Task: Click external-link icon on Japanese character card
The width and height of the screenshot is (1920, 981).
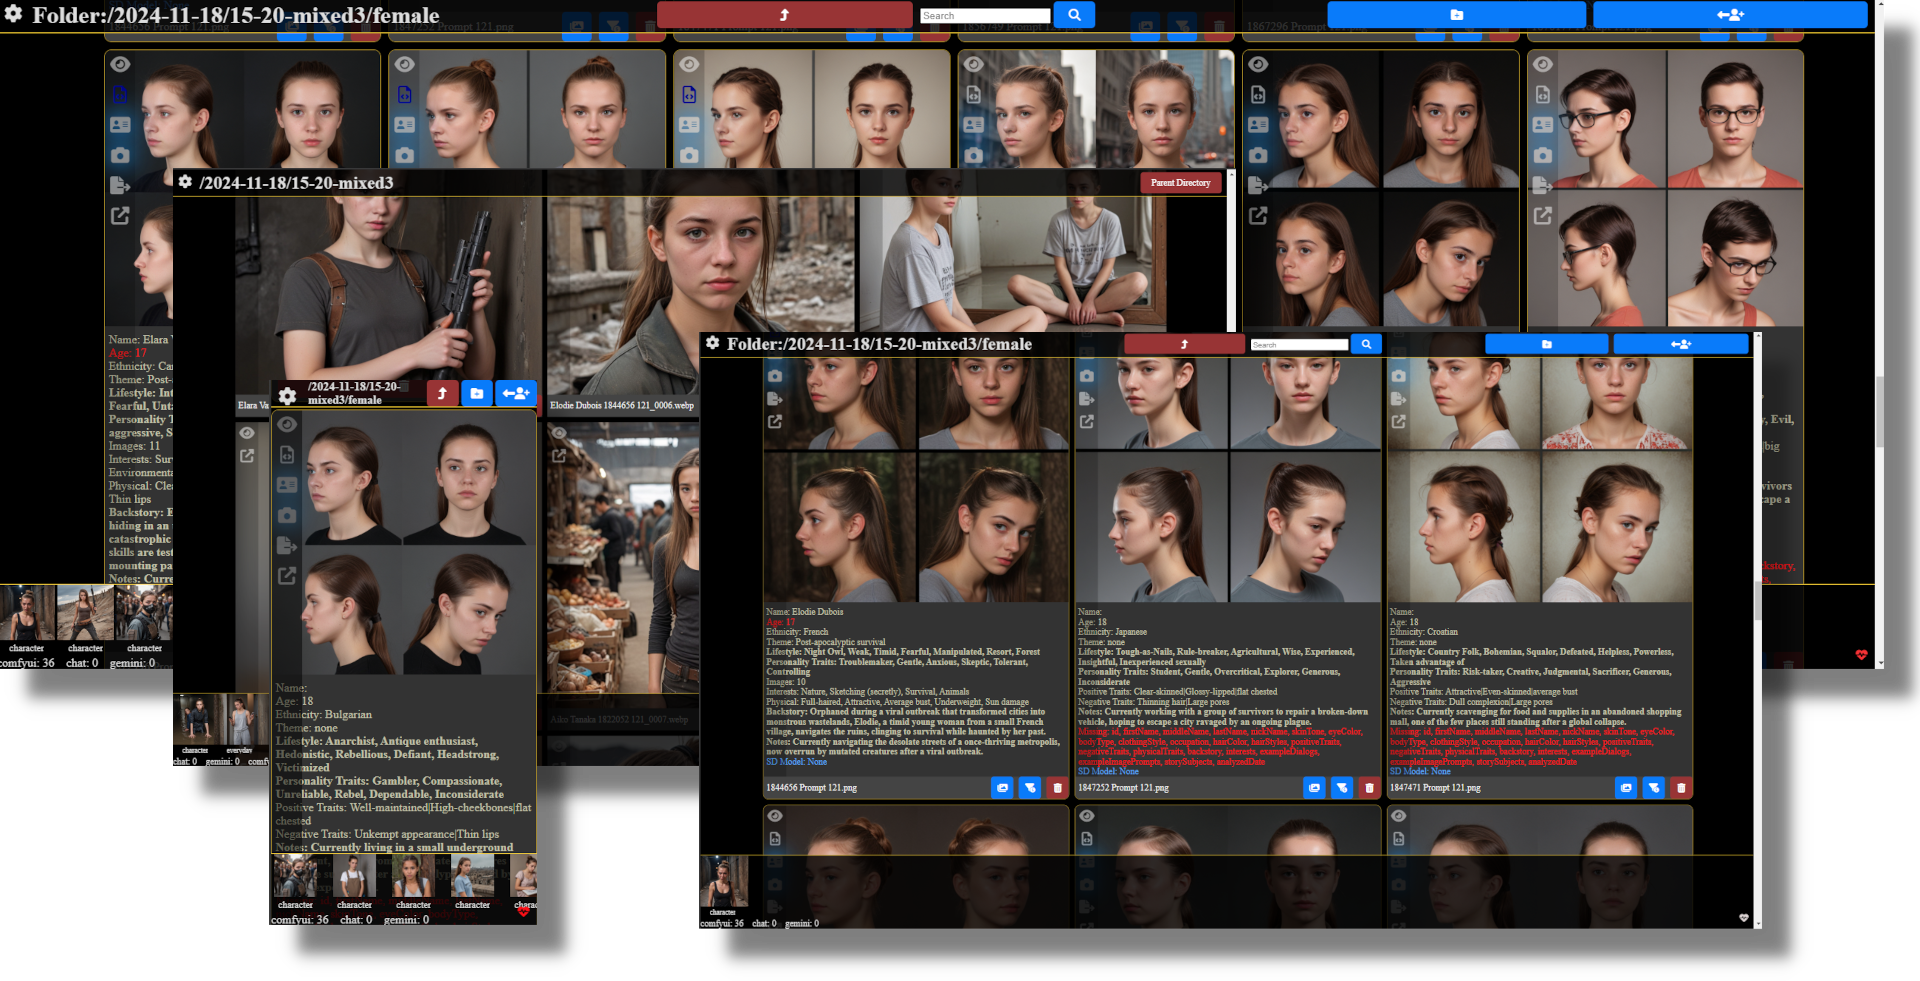Action: point(1087,422)
